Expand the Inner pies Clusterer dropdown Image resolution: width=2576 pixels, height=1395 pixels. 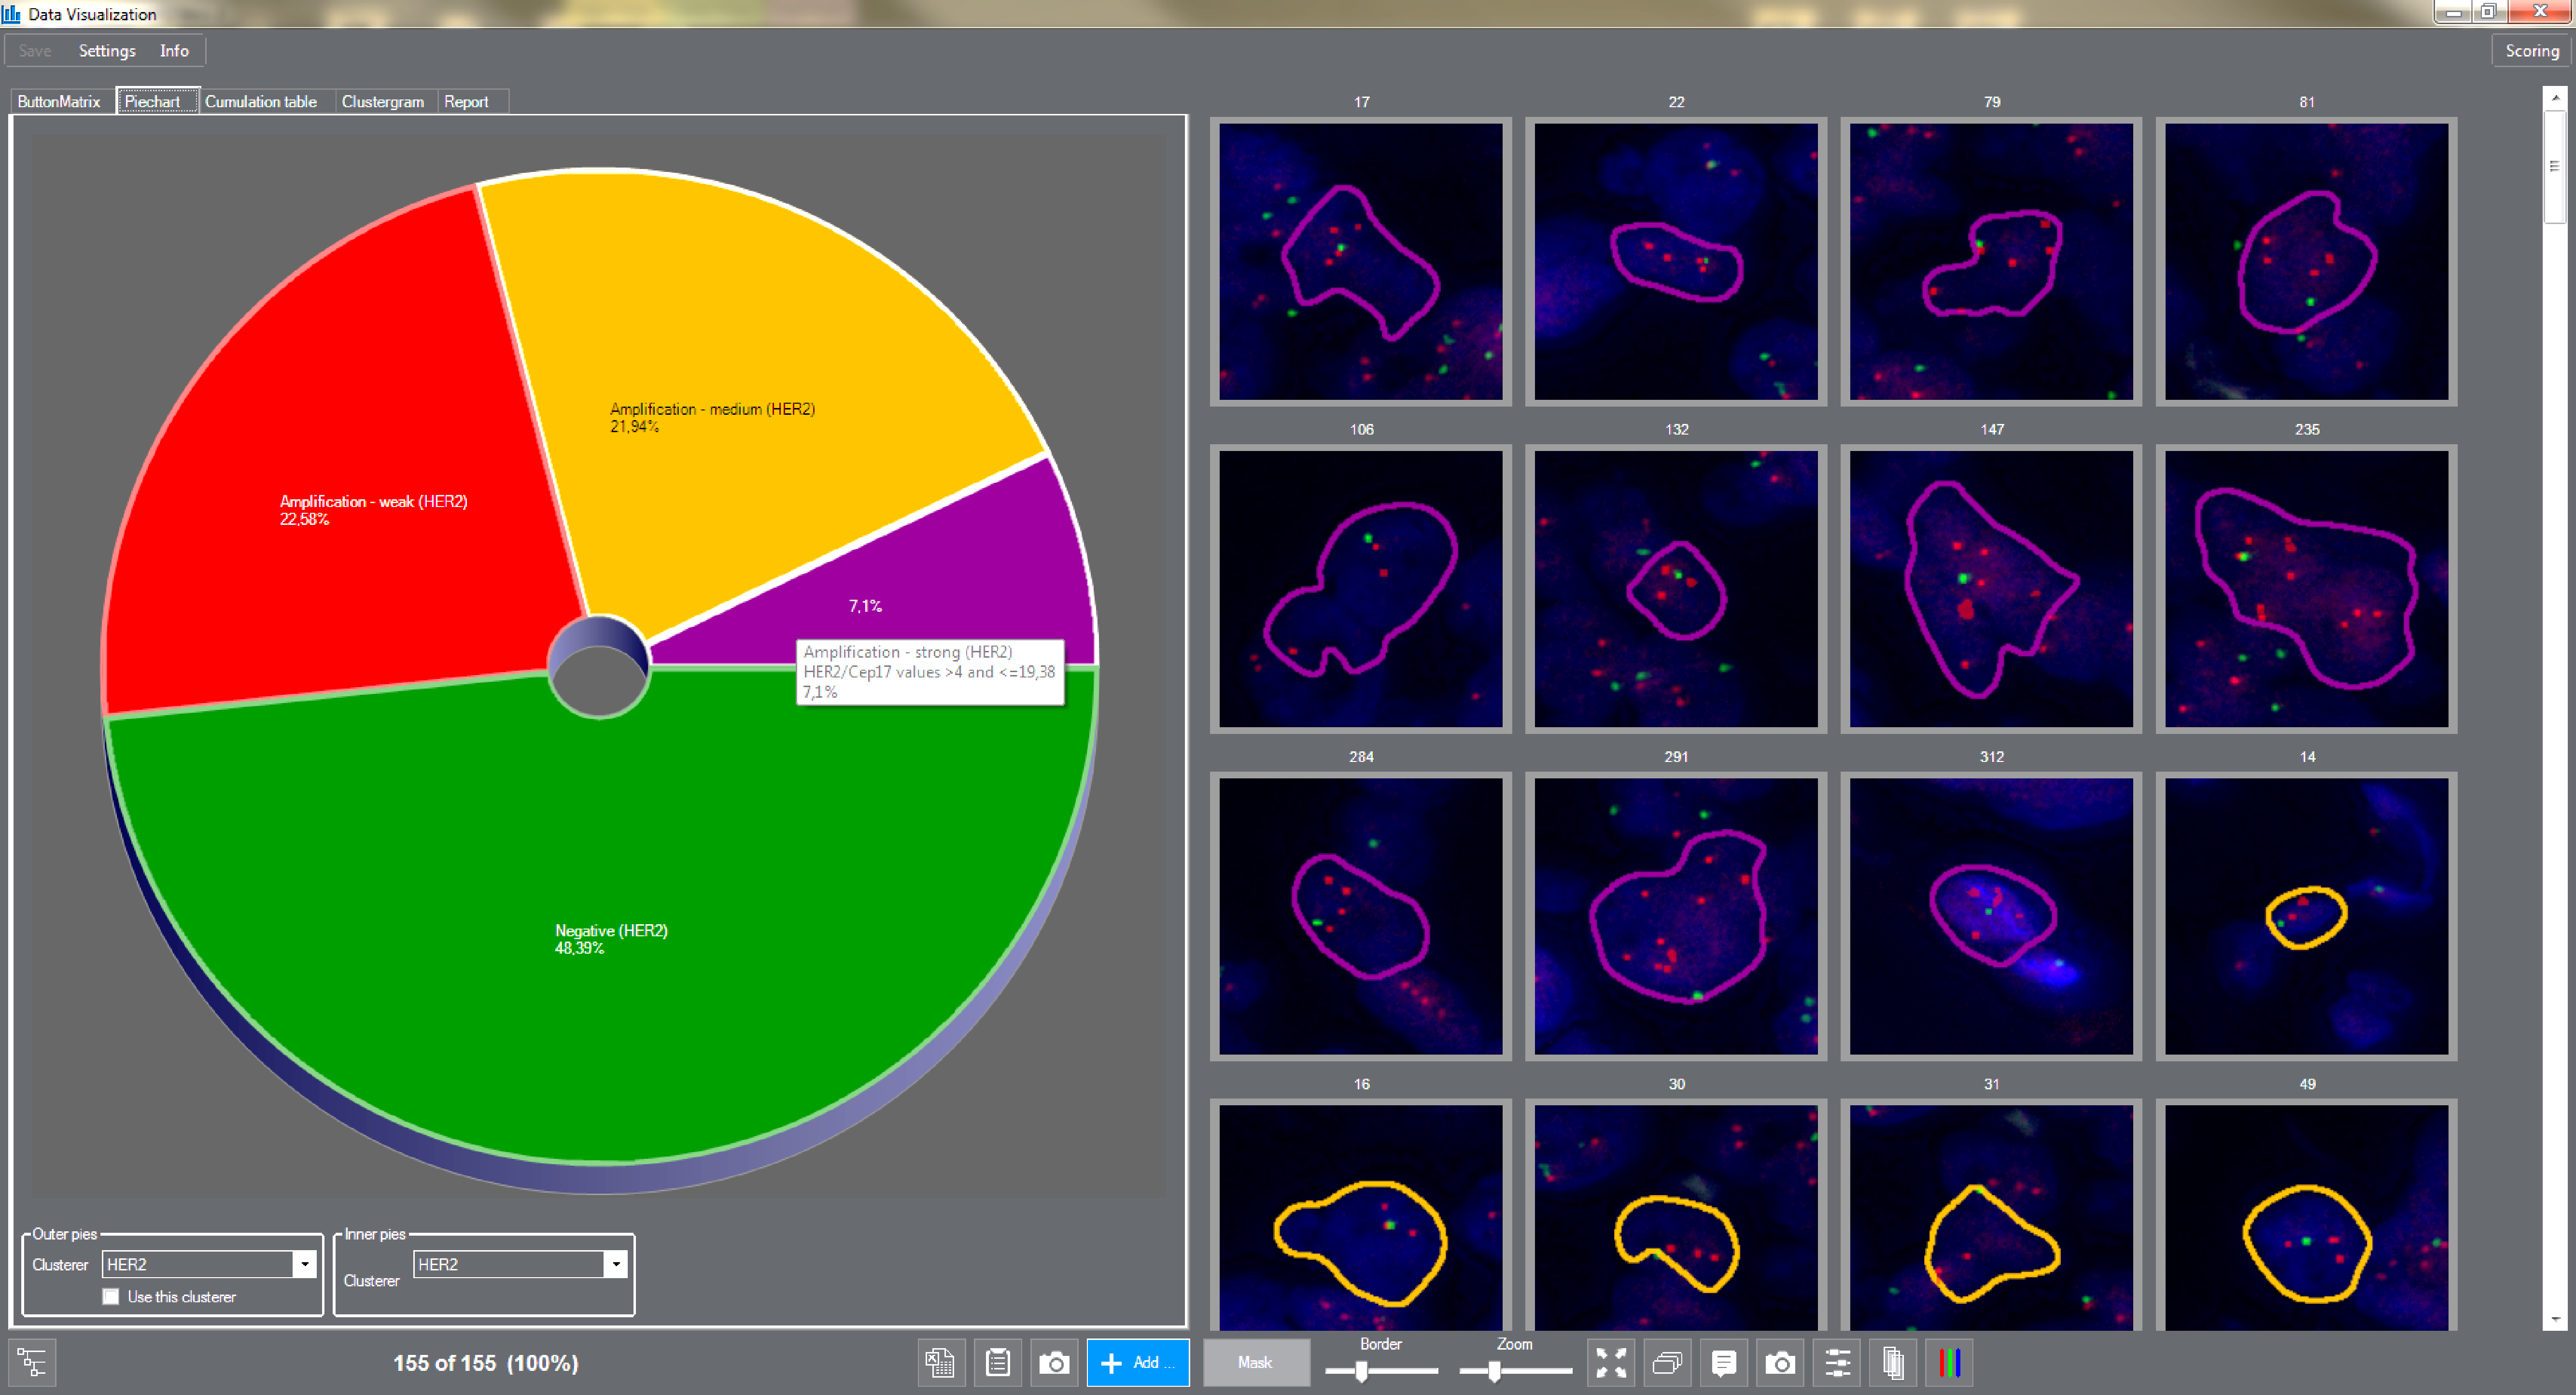pos(616,1264)
